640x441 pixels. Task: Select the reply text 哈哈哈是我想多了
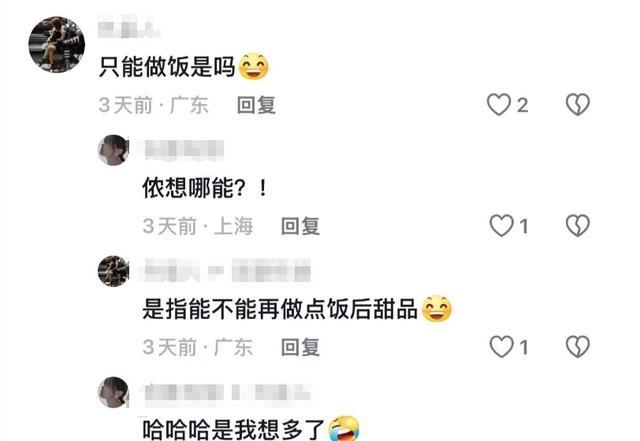(233, 430)
